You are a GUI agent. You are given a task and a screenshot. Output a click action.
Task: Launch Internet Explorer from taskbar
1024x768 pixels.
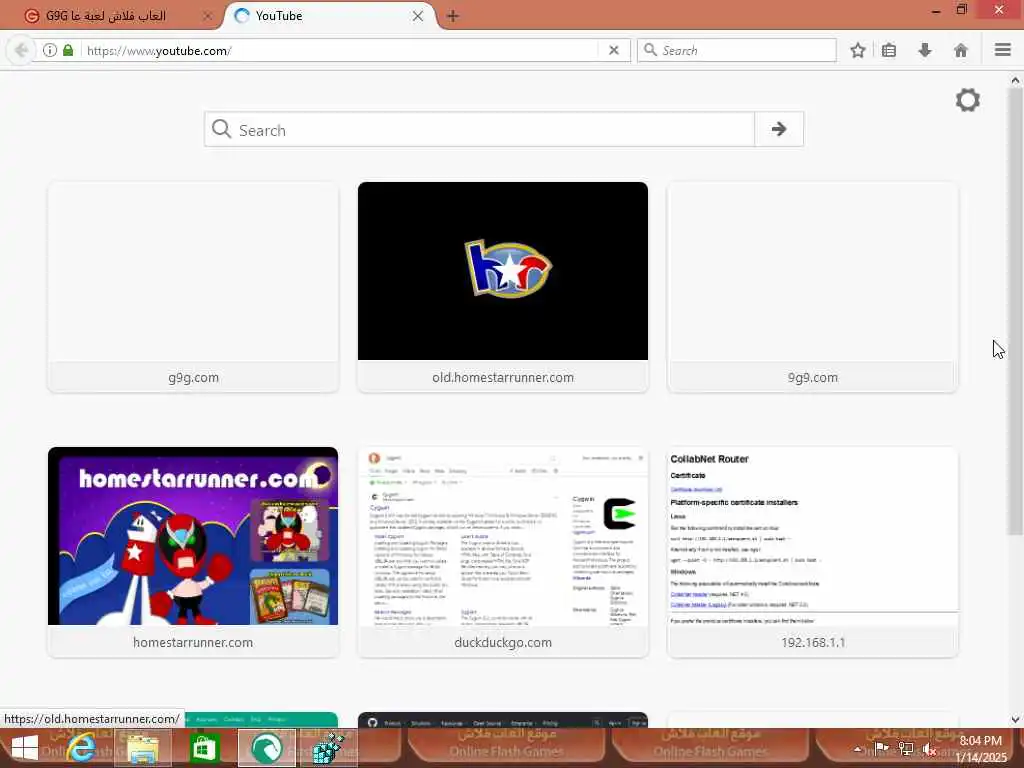82,748
